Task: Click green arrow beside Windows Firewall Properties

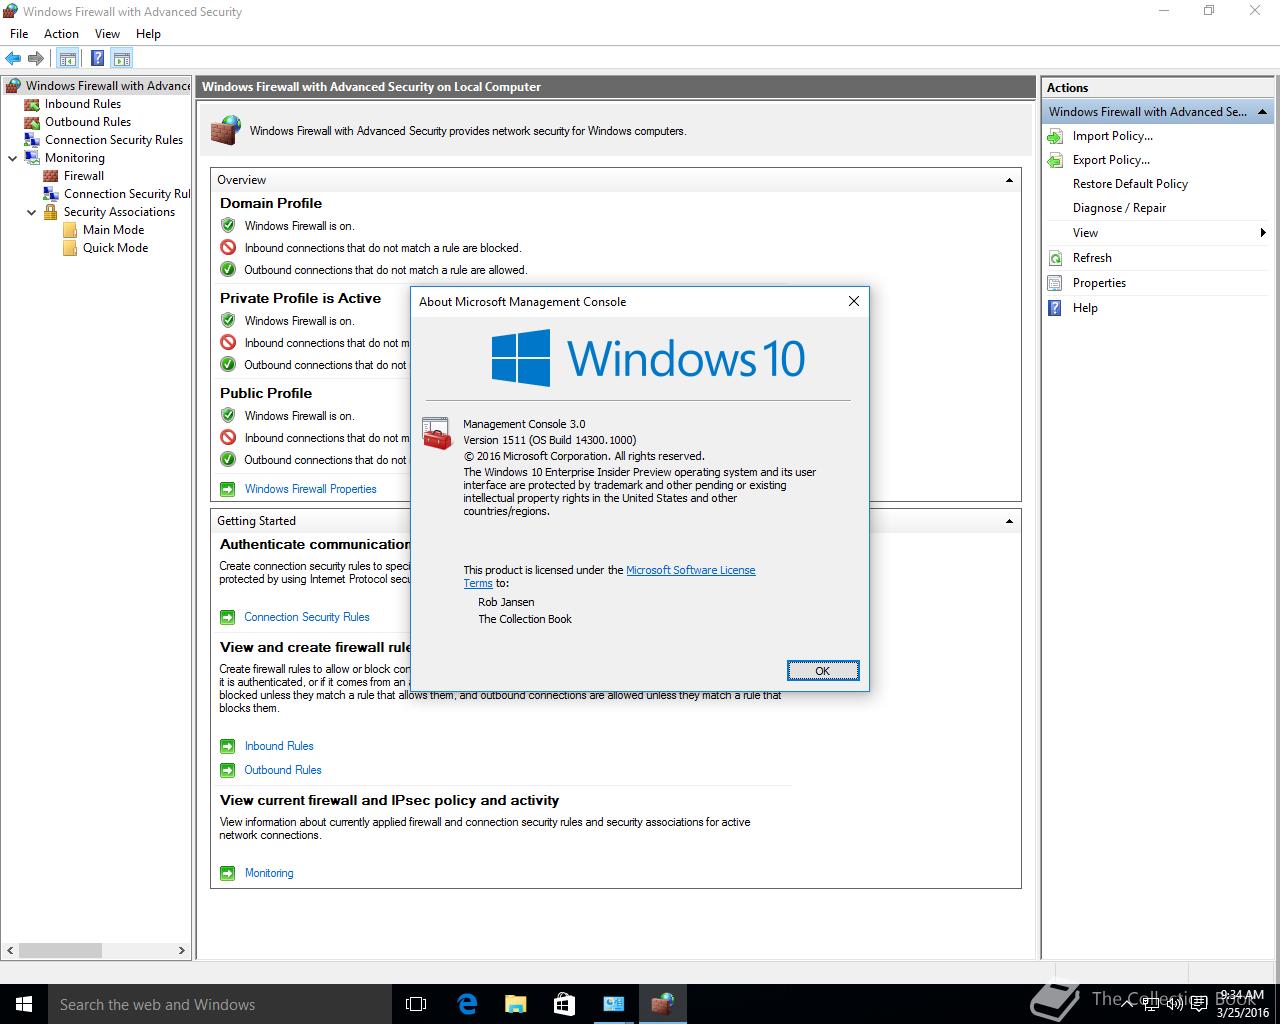Action: [x=227, y=489]
